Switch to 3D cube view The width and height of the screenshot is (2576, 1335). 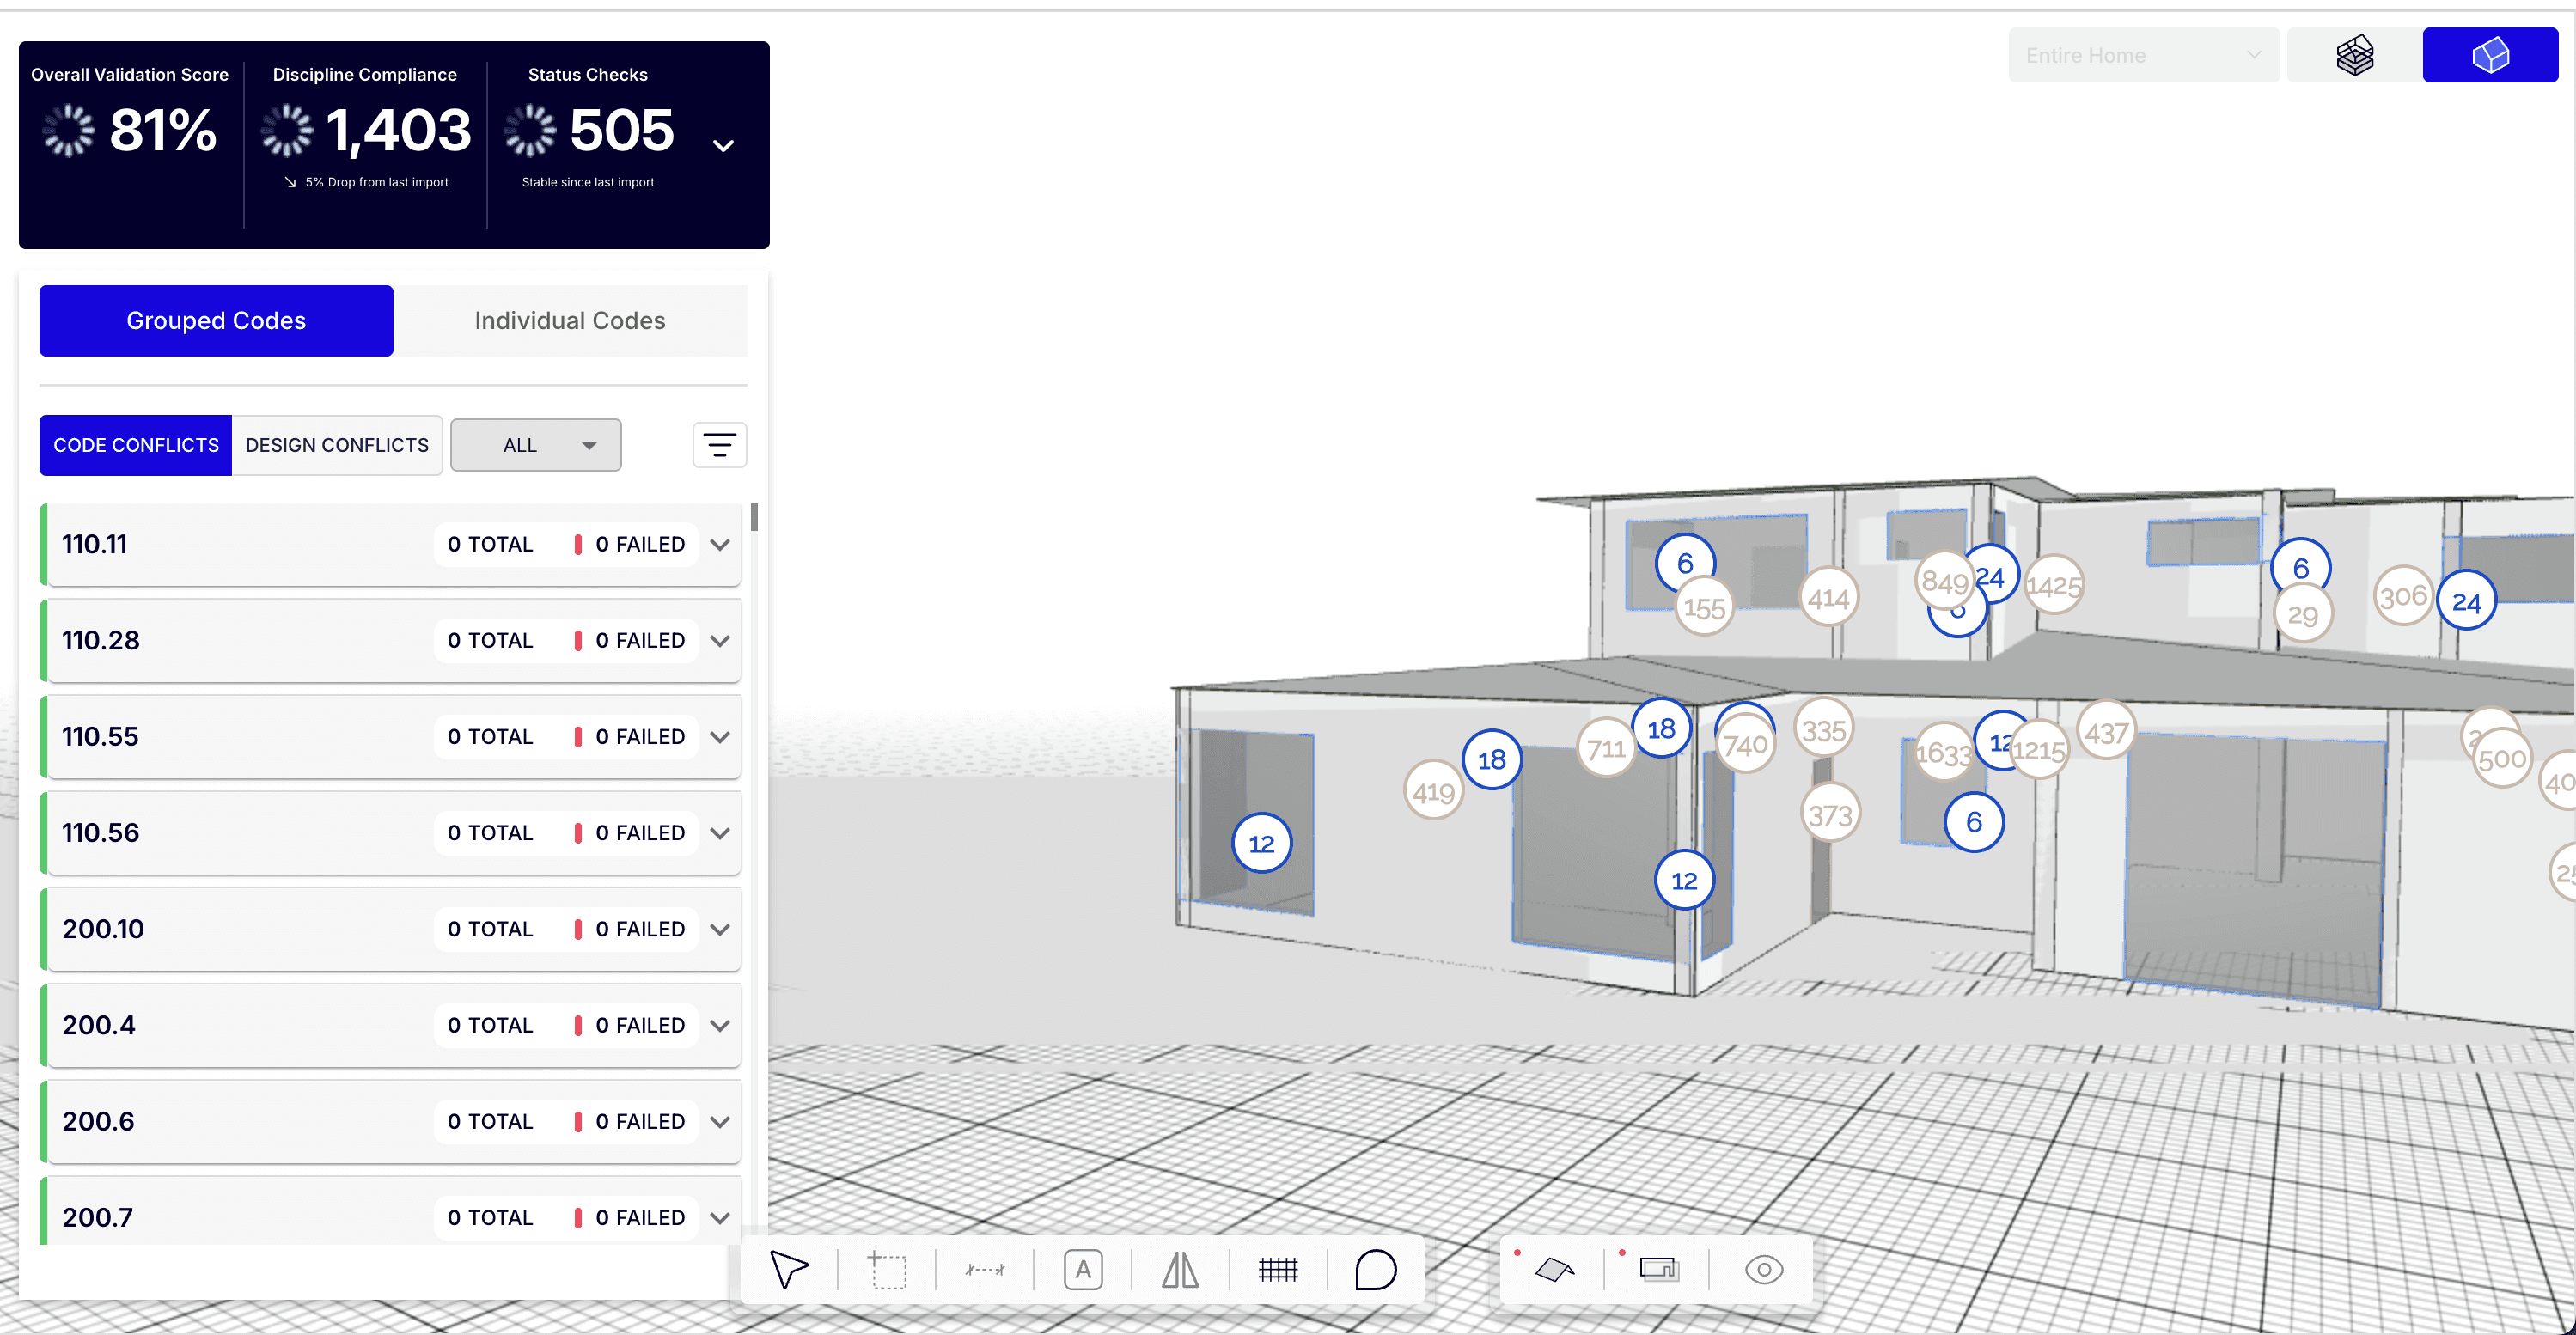[2490, 55]
